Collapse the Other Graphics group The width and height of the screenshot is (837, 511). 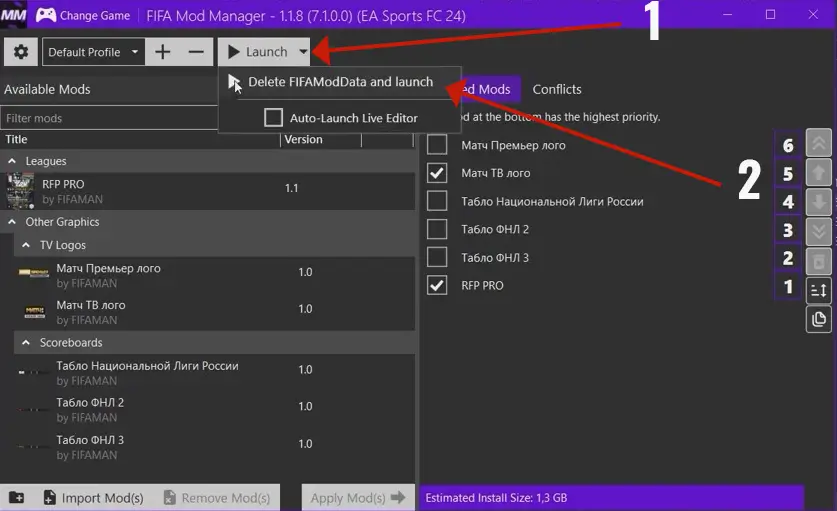(12, 222)
